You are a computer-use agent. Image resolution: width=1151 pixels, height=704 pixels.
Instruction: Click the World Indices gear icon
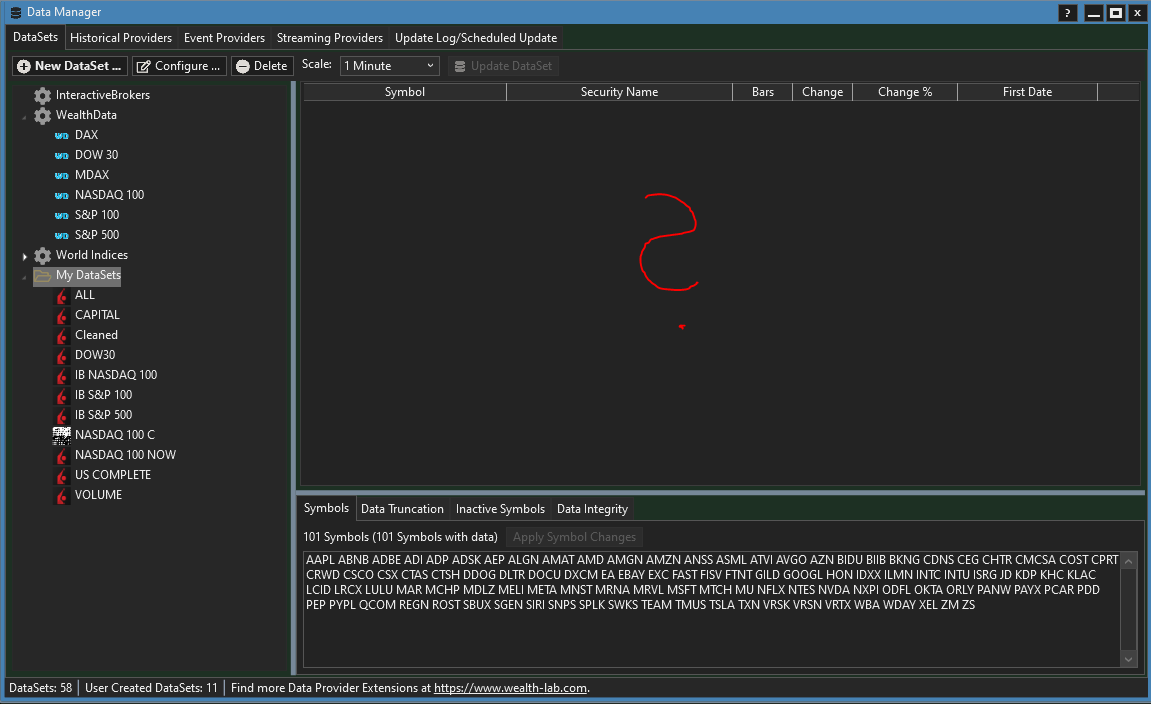coord(43,255)
